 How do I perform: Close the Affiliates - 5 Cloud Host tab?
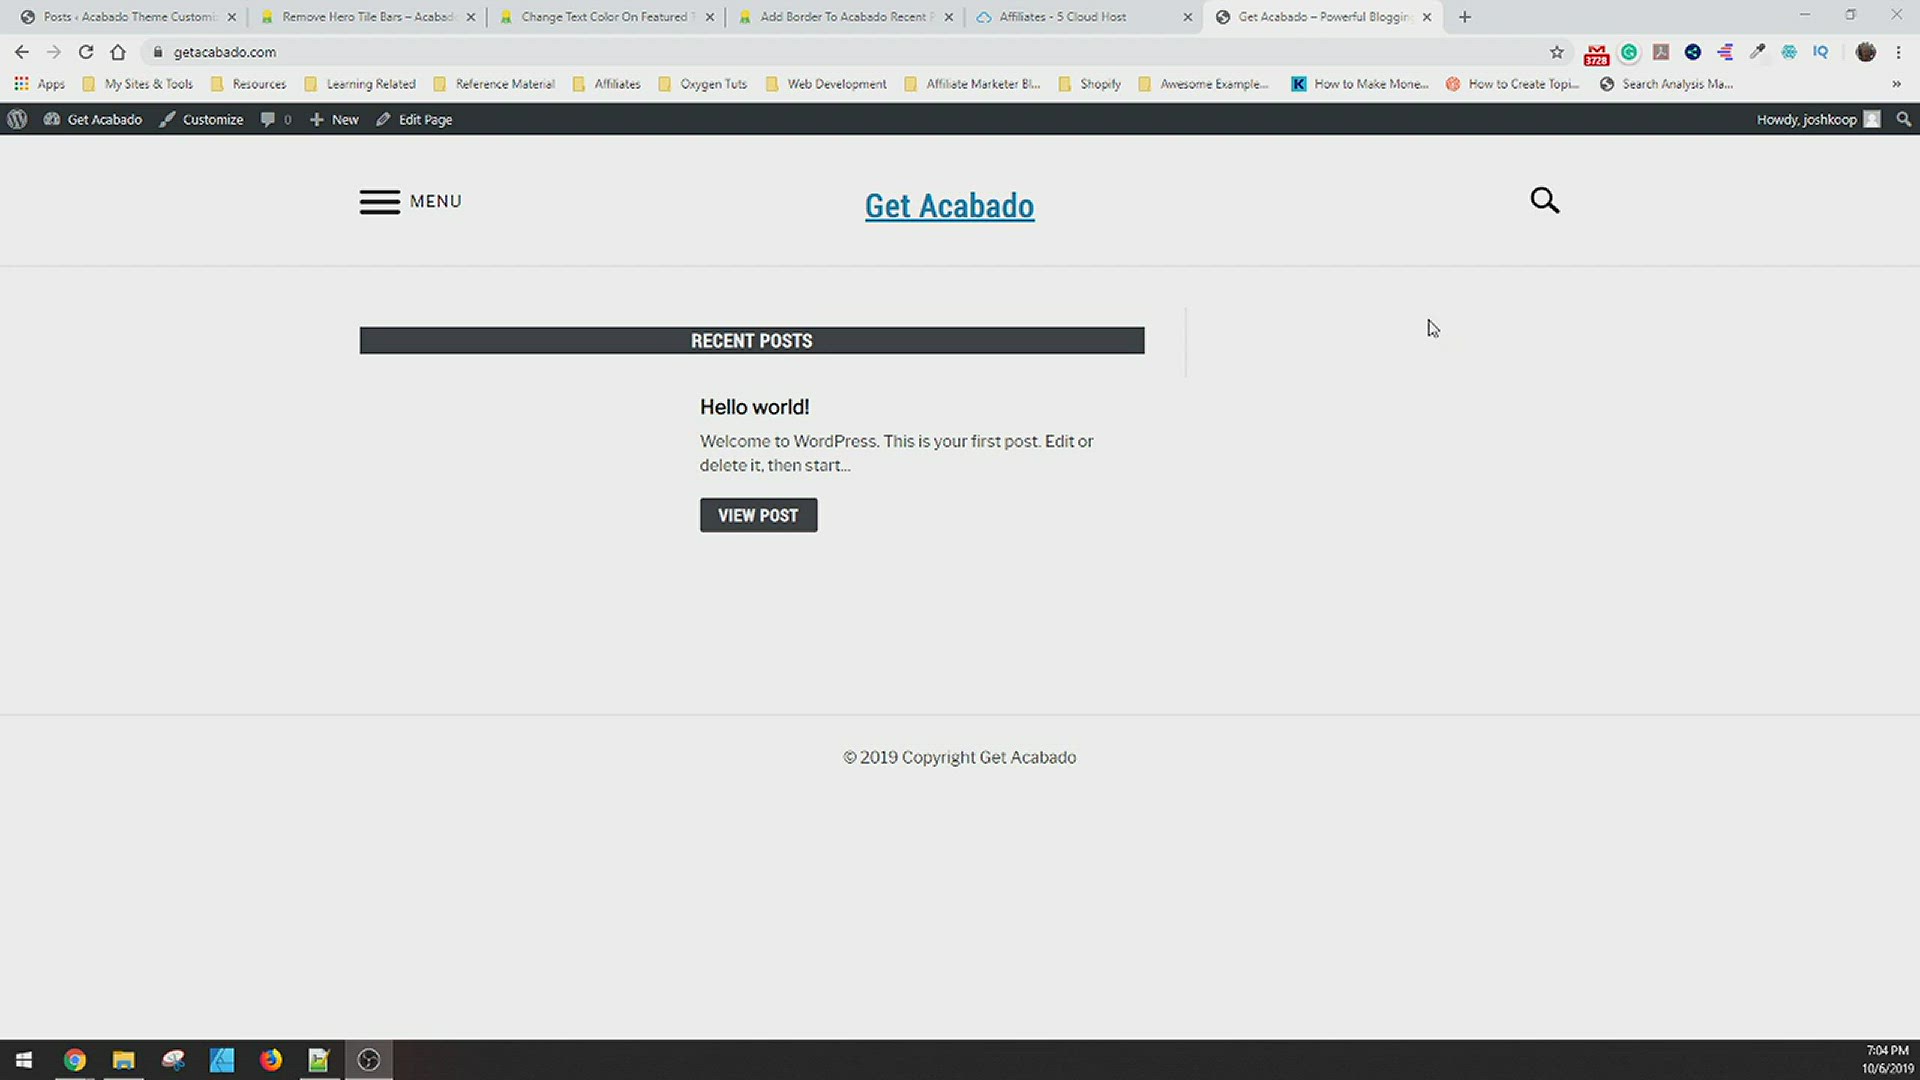point(1188,17)
